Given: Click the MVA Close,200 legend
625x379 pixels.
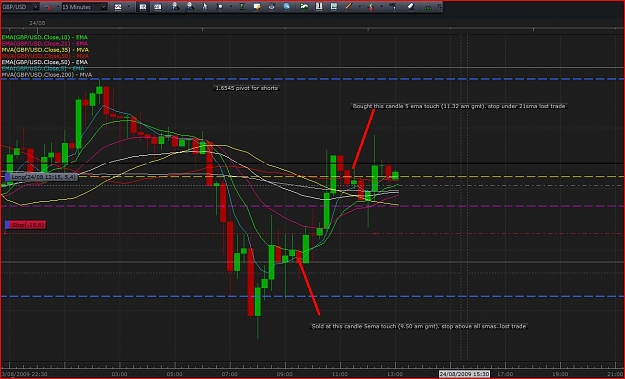Looking at the screenshot, I should pyautogui.click(x=47, y=75).
